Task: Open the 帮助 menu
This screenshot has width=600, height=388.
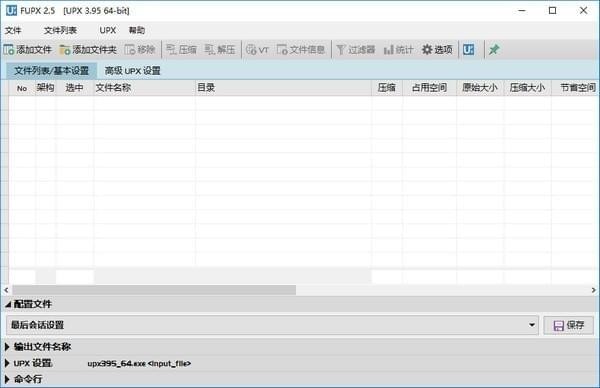Action: point(137,30)
